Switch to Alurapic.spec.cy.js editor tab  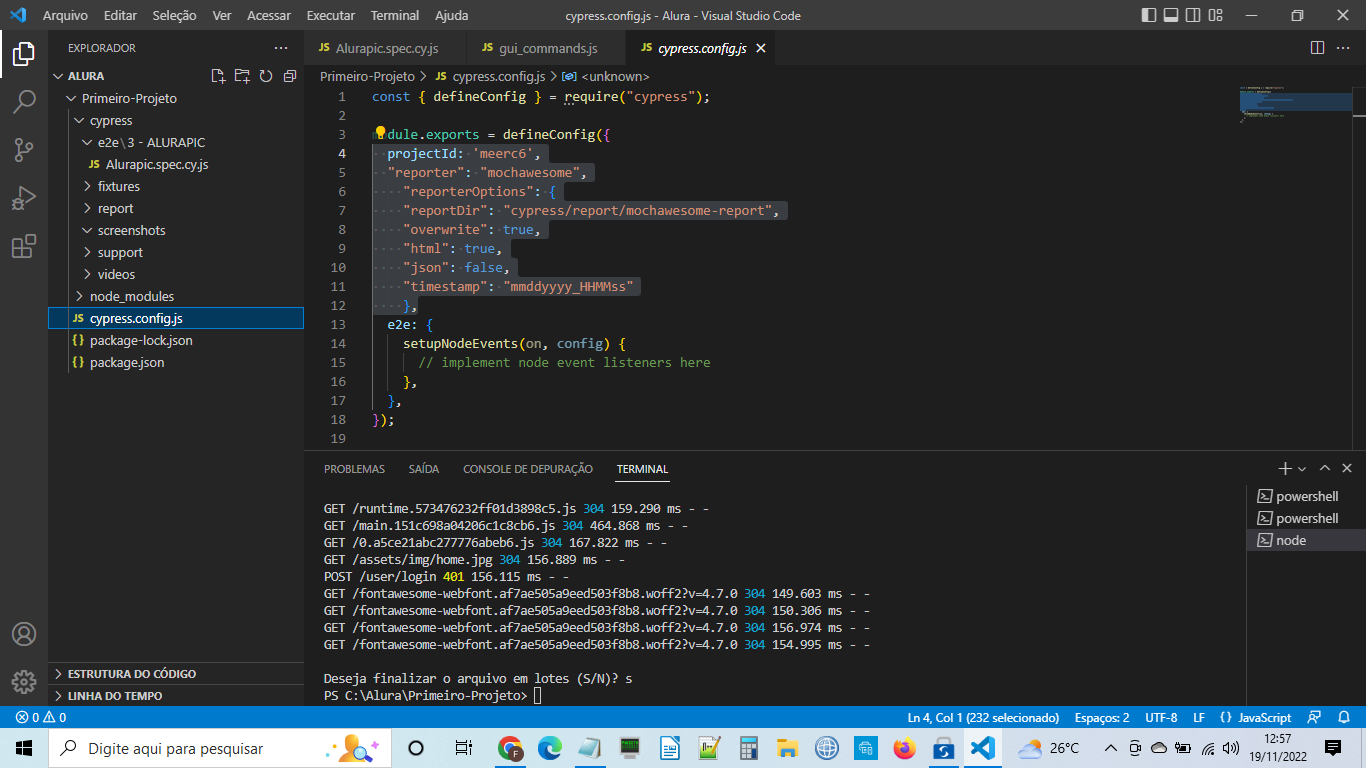pos(386,48)
